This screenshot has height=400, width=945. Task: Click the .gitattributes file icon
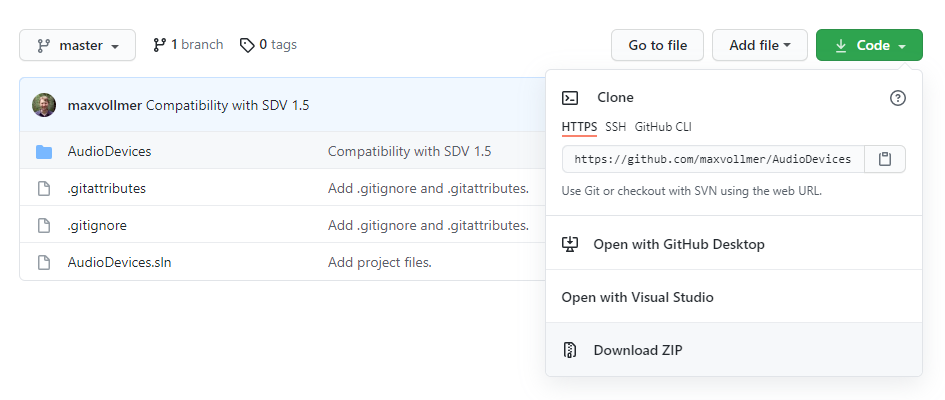pos(44,189)
